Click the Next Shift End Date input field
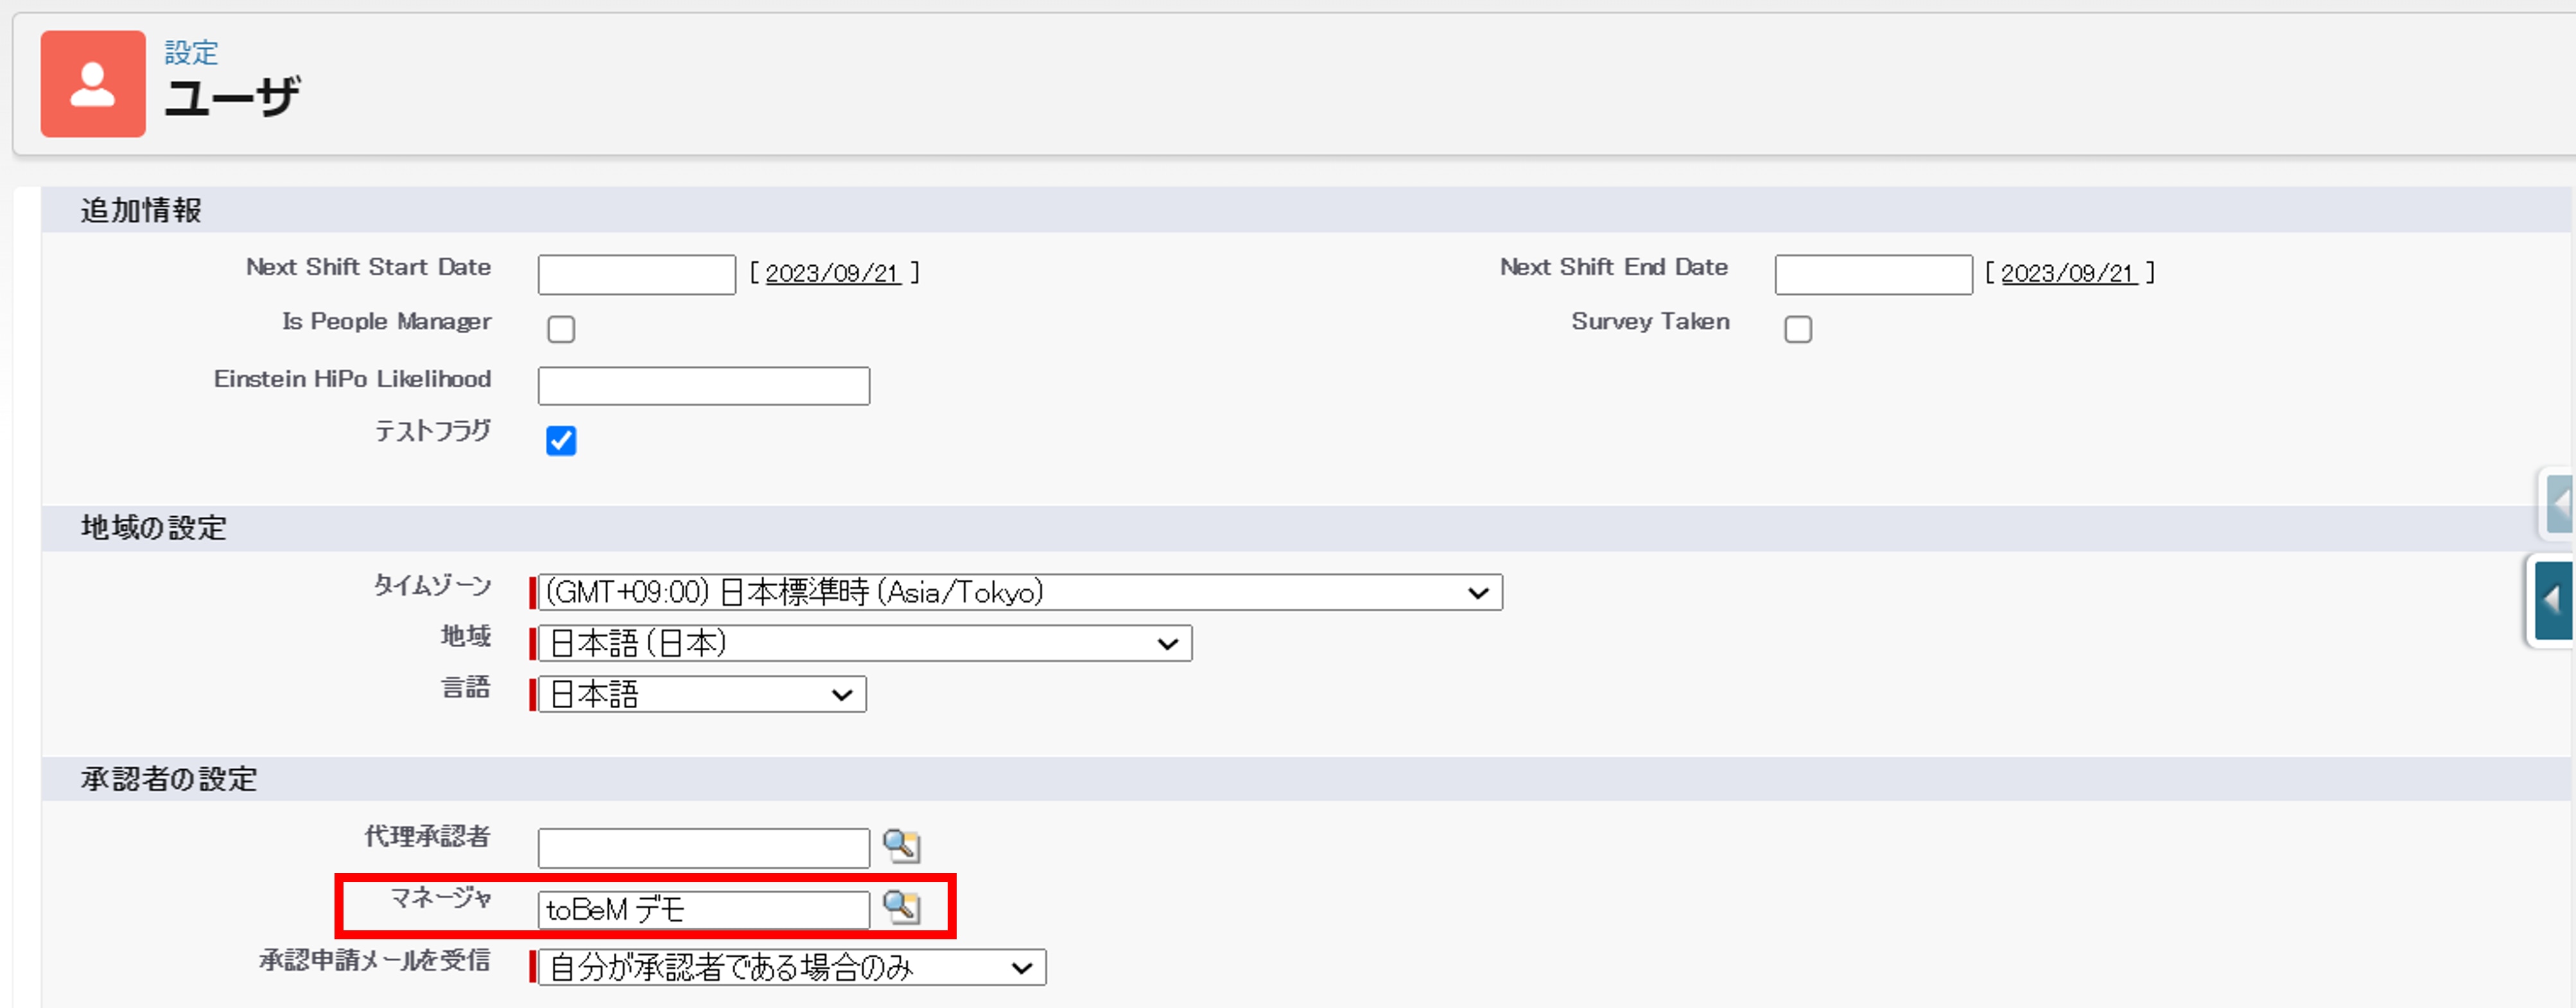2576x1008 pixels. pyautogui.click(x=1874, y=274)
